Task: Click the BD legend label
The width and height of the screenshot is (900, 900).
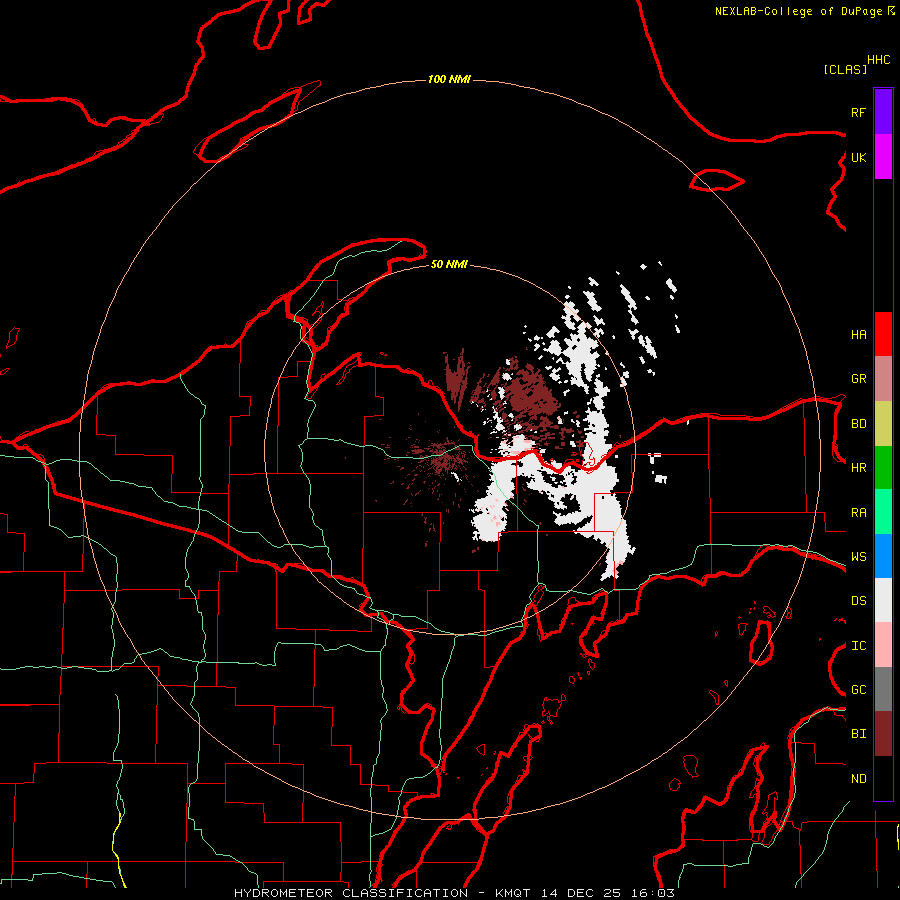Action: click(x=858, y=424)
